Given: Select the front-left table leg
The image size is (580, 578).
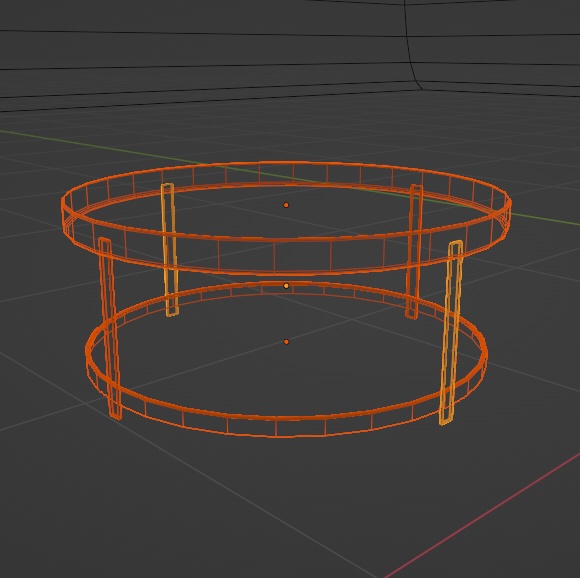Looking at the screenshot, I should pyautogui.click(x=109, y=328).
